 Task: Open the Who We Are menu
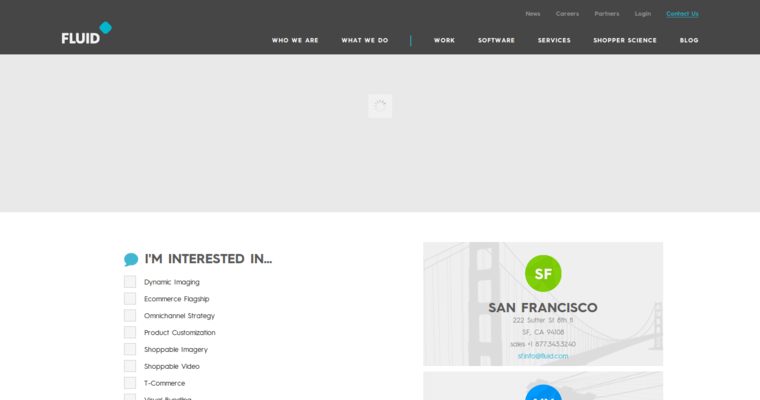coord(295,40)
